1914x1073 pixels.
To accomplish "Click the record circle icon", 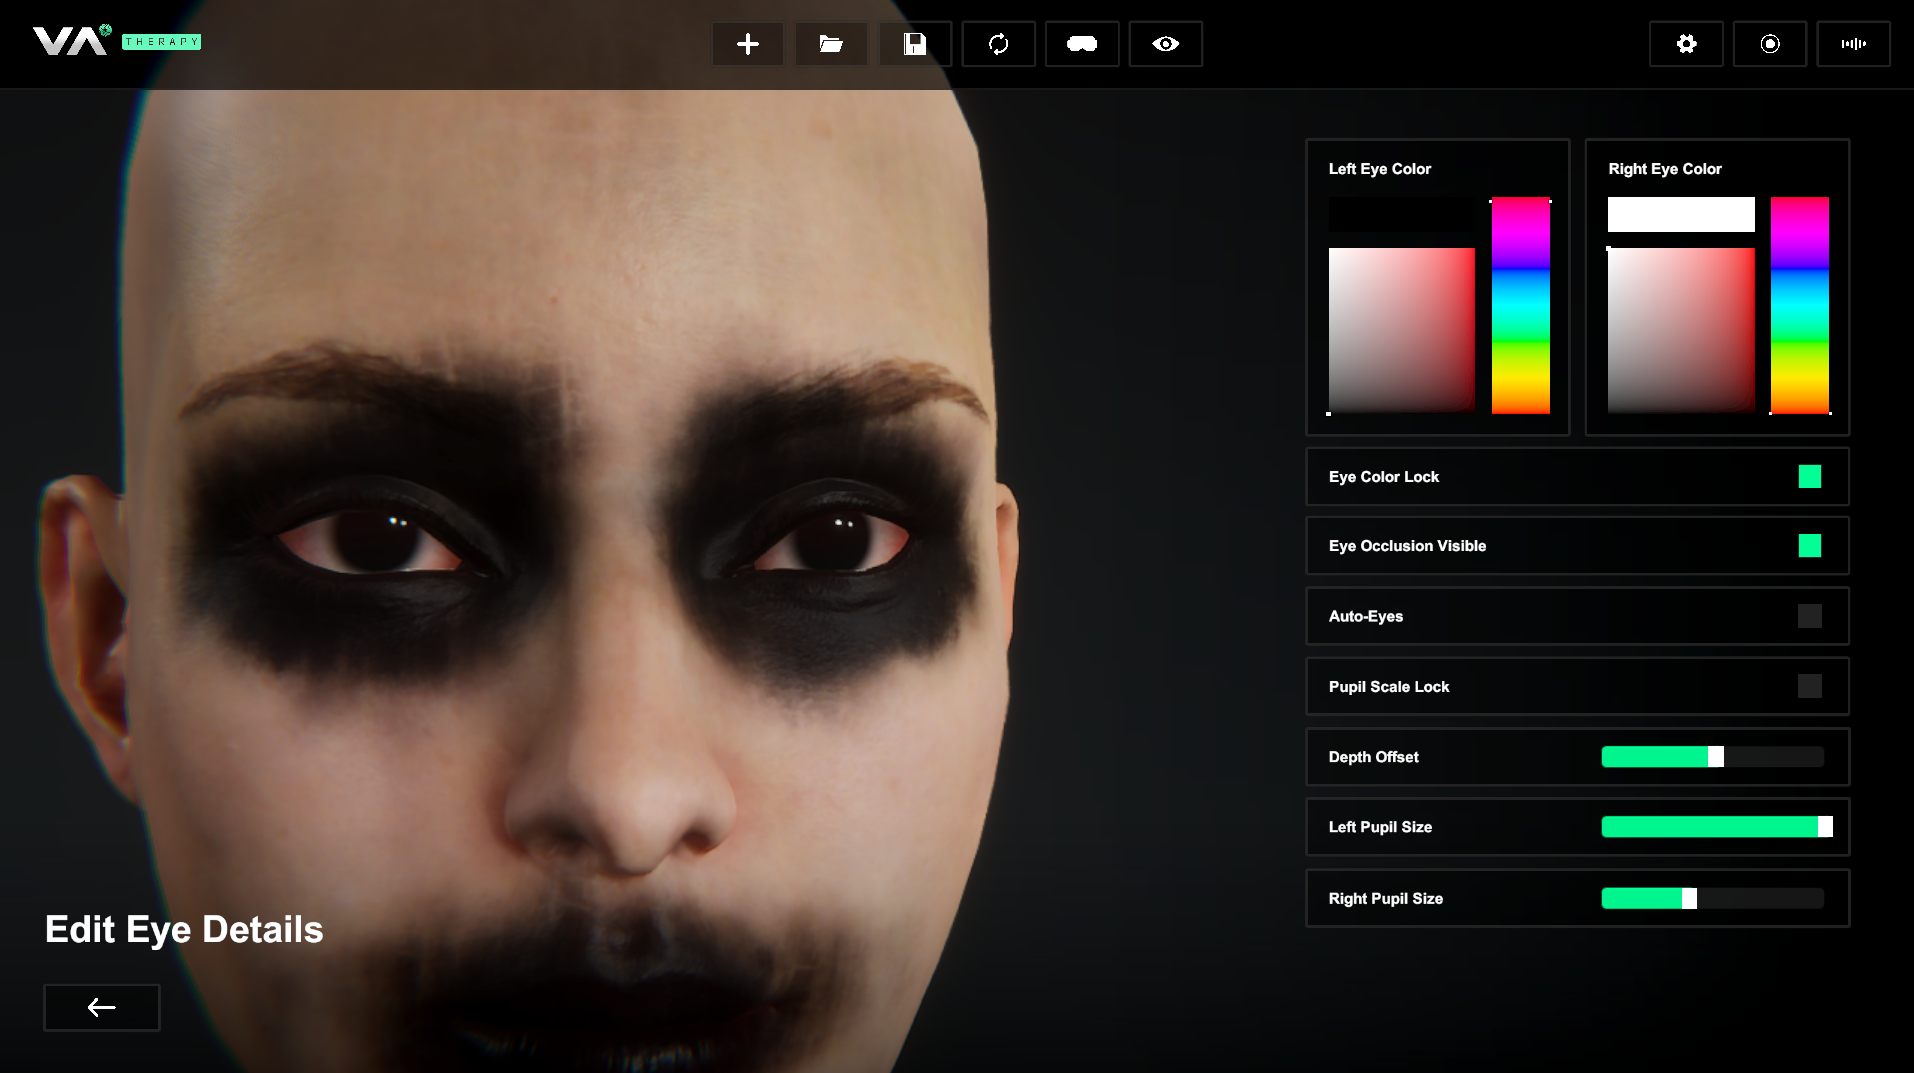I will (x=1769, y=44).
